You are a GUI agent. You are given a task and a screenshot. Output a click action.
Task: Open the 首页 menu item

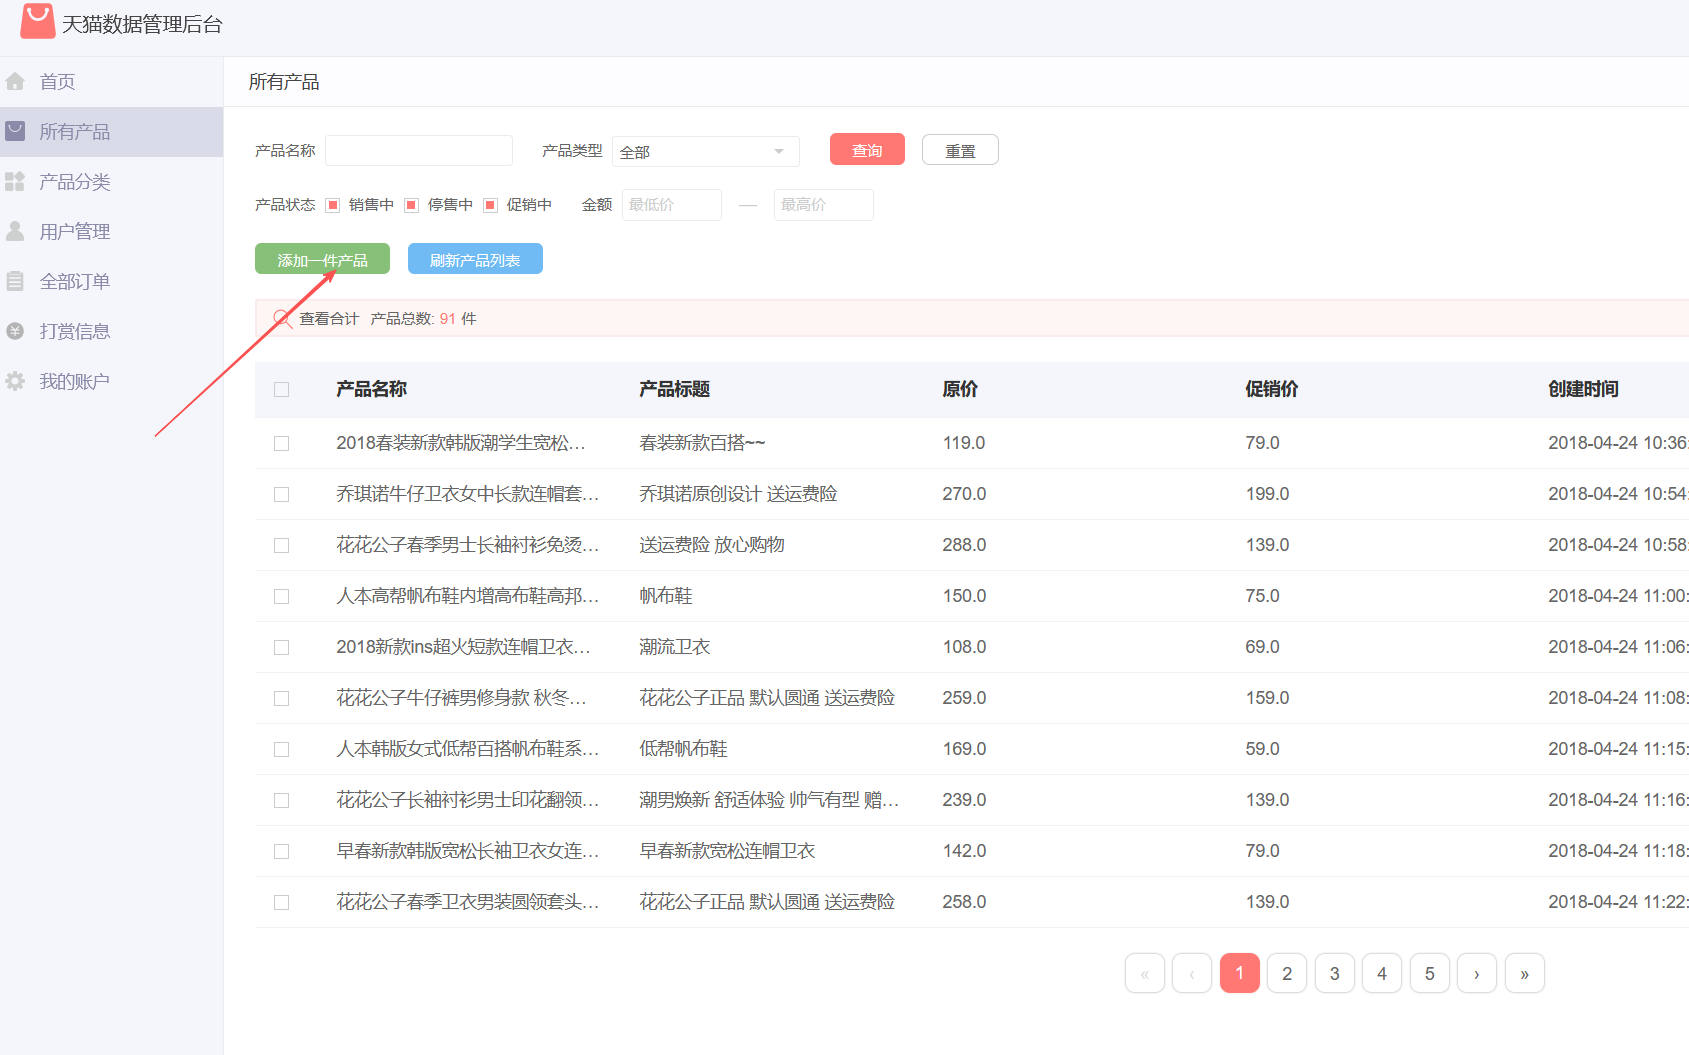[111, 81]
